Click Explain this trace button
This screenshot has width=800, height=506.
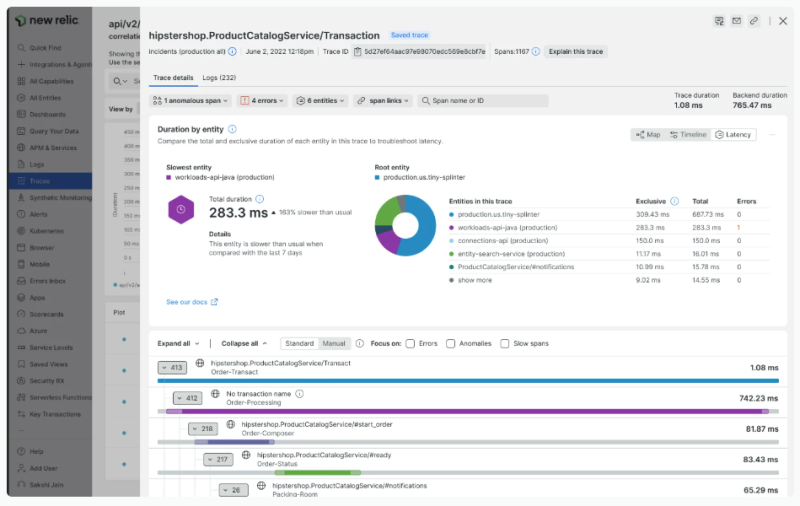(x=576, y=52)
